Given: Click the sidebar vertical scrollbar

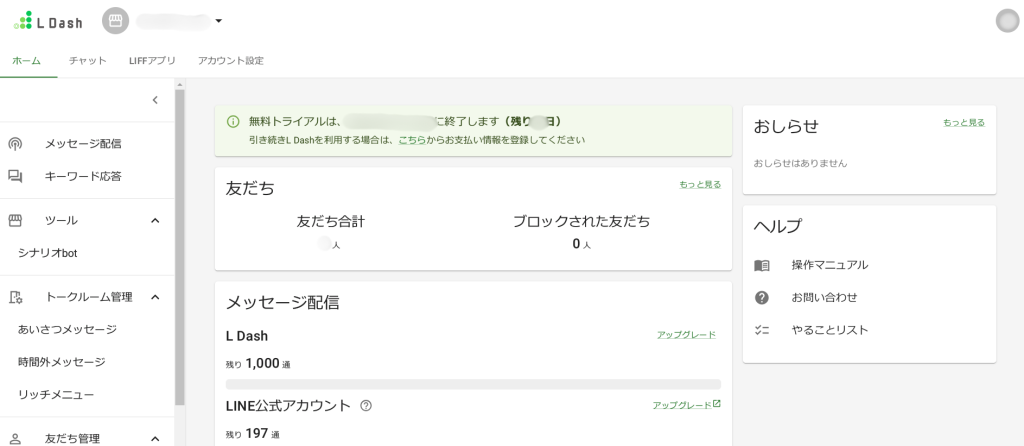Looking at the screenshot, I should click(180, 250).
